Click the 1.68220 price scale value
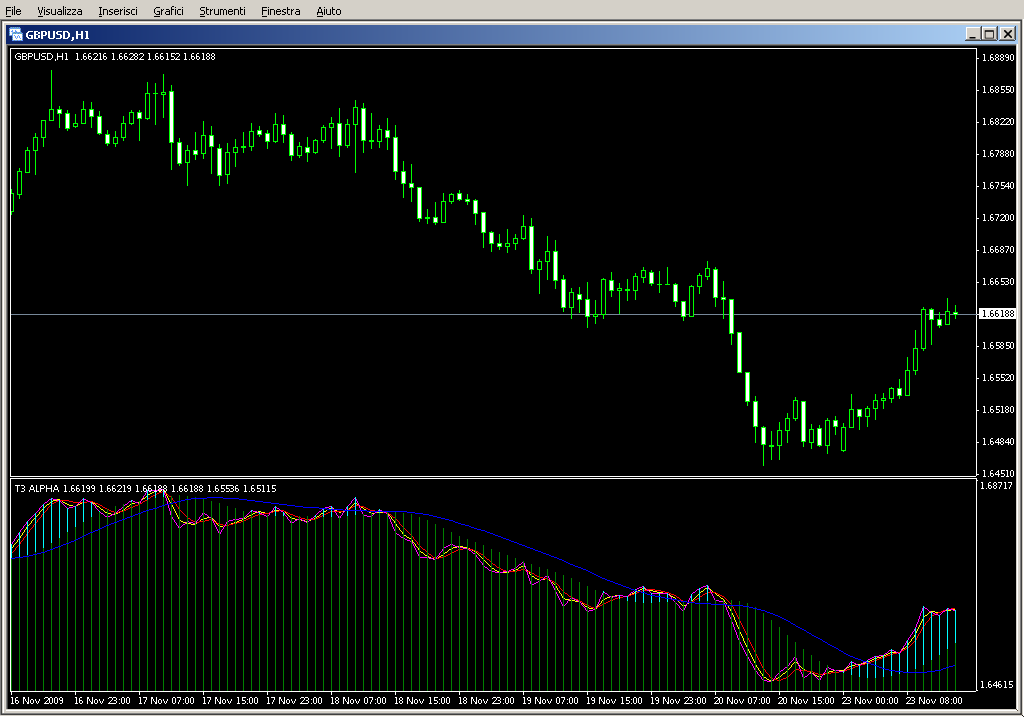Viewport: 1024px width, 717px height. [998, 121]
